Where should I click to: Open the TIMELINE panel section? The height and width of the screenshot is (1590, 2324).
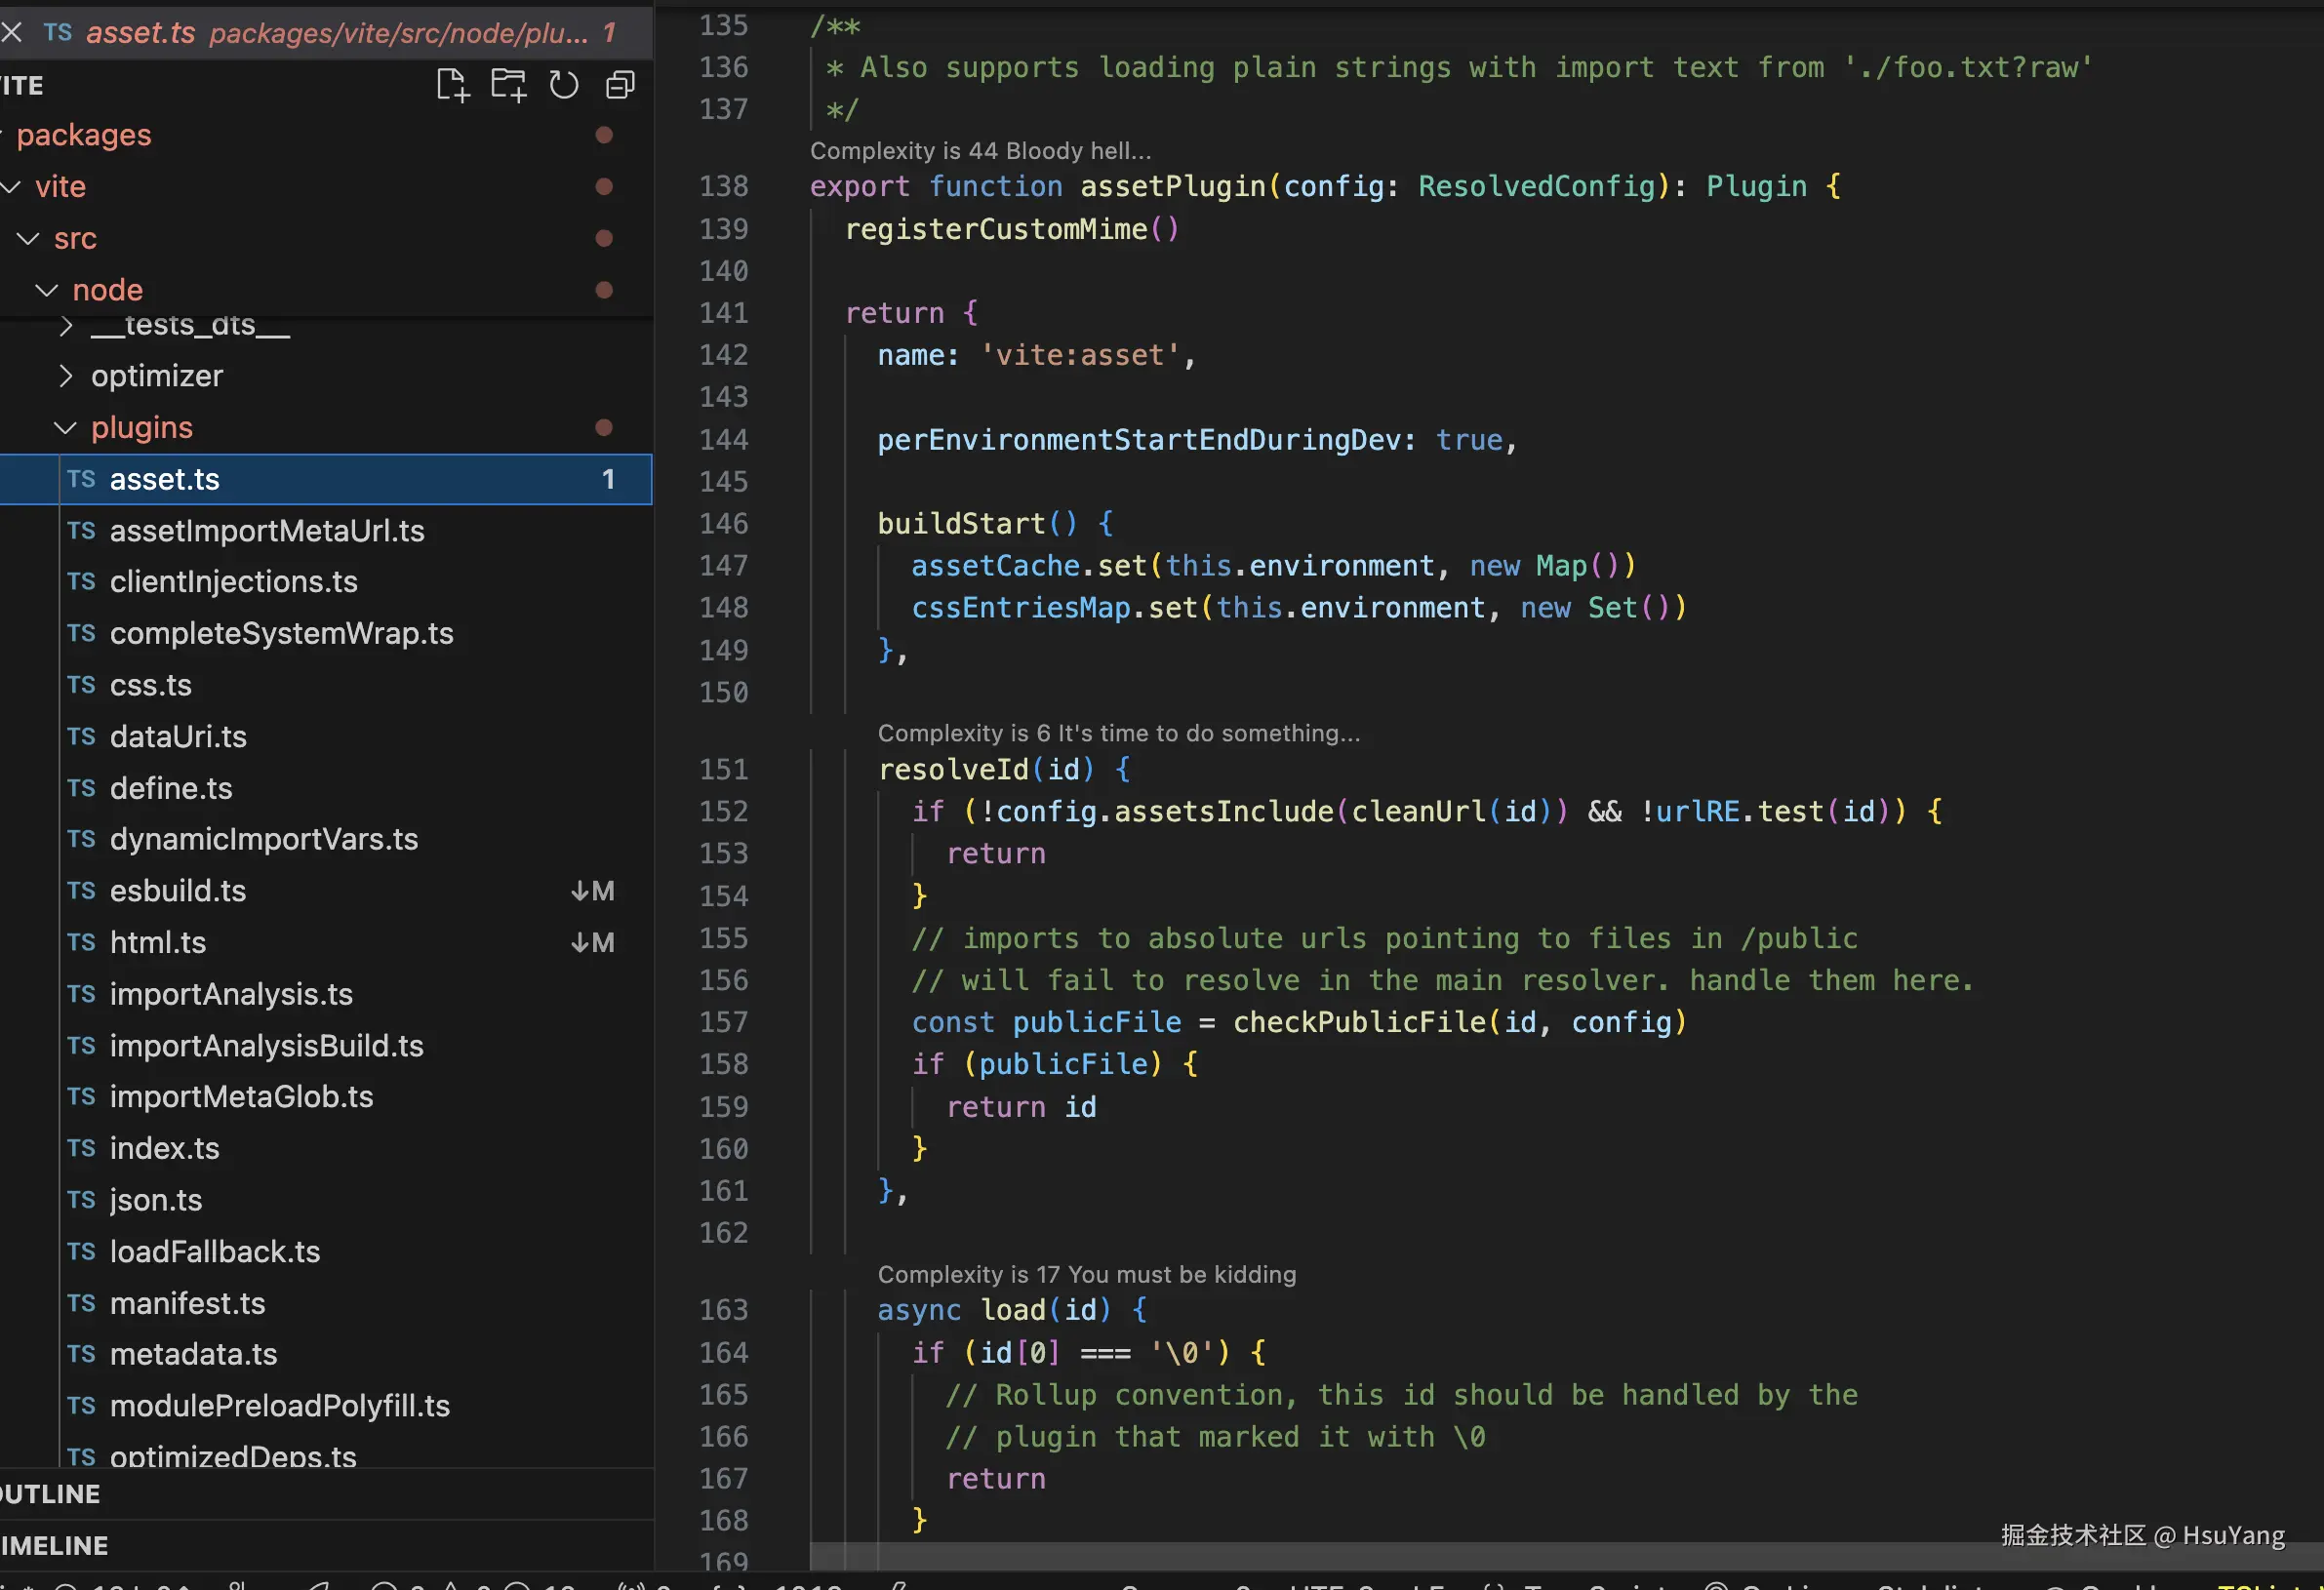click(56, 1545)
